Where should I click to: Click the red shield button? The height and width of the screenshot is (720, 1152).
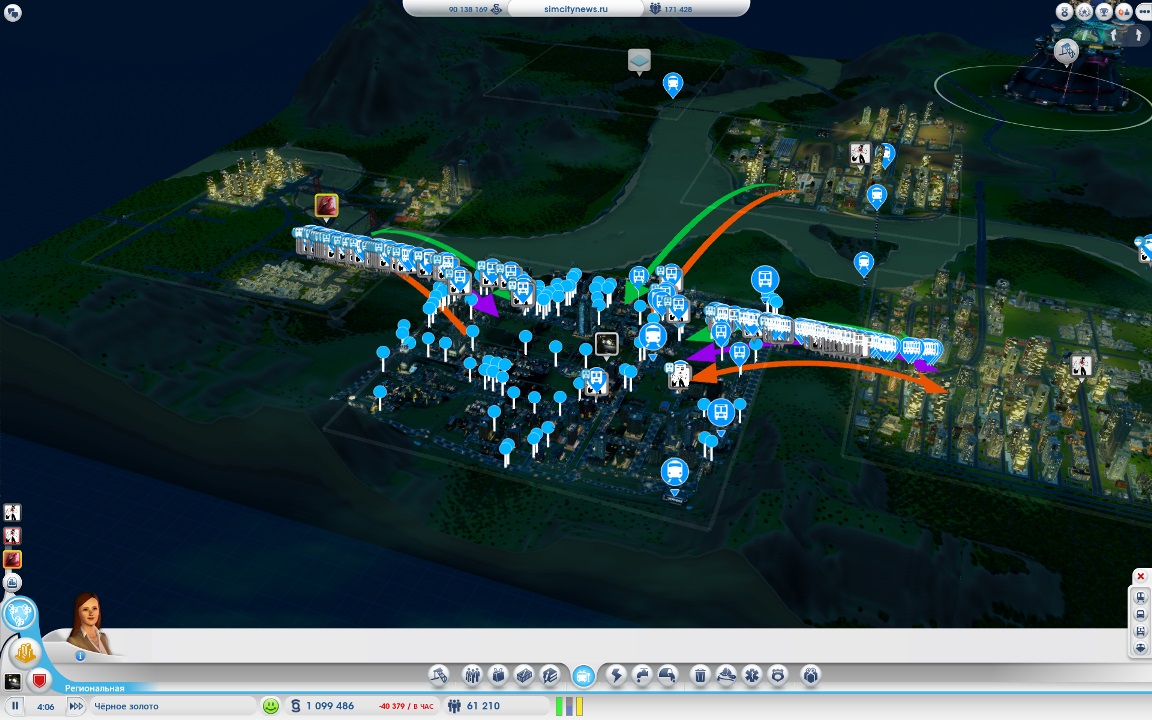(39, 681)
